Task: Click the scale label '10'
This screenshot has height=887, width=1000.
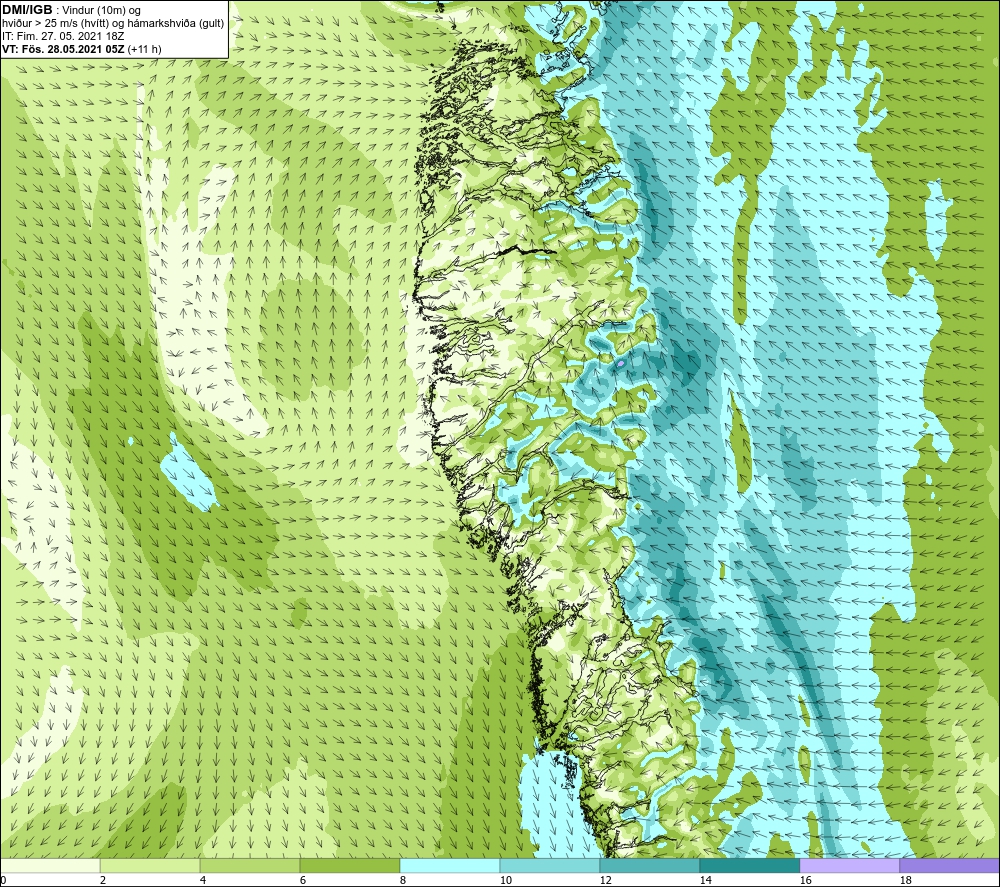Action: 505,881
